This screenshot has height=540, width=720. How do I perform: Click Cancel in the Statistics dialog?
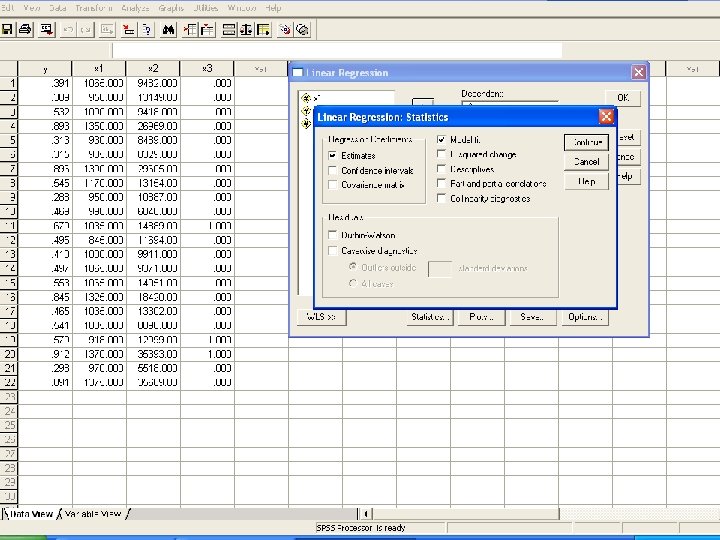click(586, 162)
